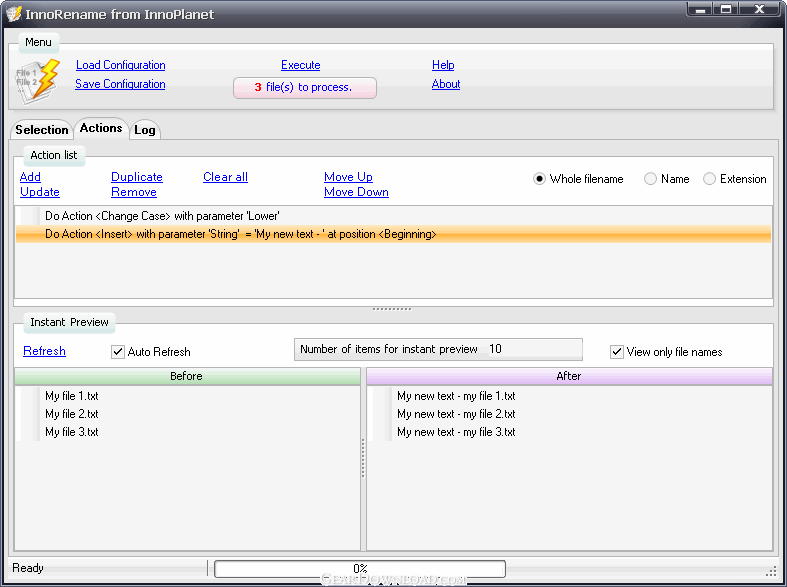The height and width of the screenshot is (587, 787).
Task: Maximize the InnoRename window
Action: (726, 10)
